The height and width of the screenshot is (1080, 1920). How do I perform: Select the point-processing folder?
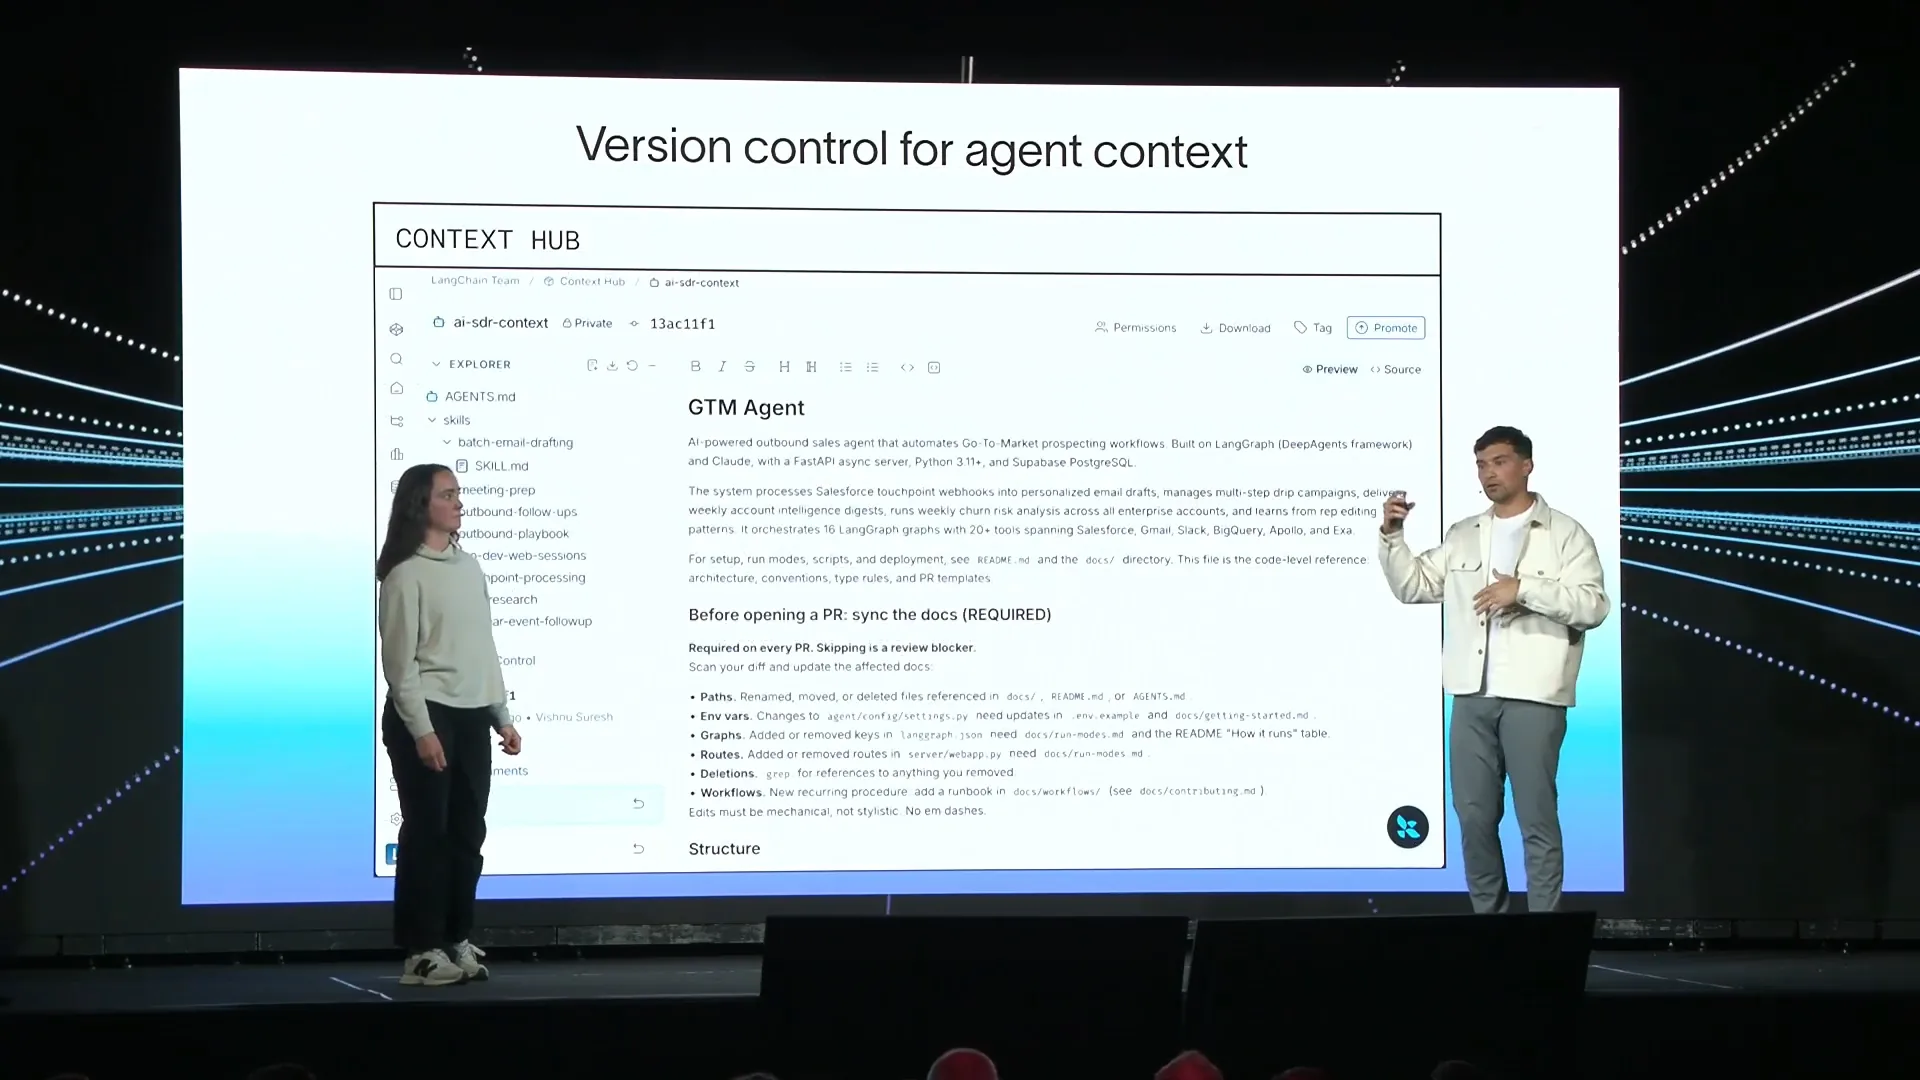click(x=533, y=578)
